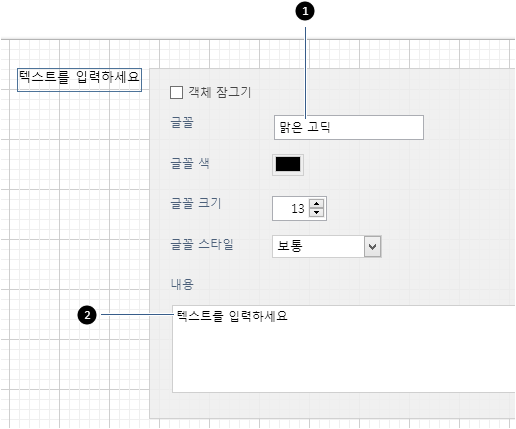Enable the 객체 잠그기 checkbox
Screen dimensions: 516x429
[176, 93]
